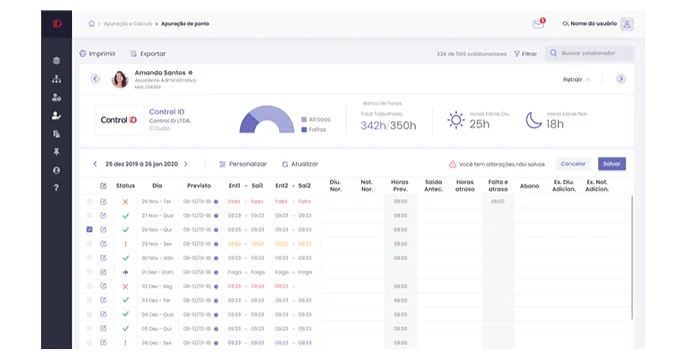This screenshot has width=686, height=360.
Task: Click the pin sidebar icon
Action: point(56,152)
